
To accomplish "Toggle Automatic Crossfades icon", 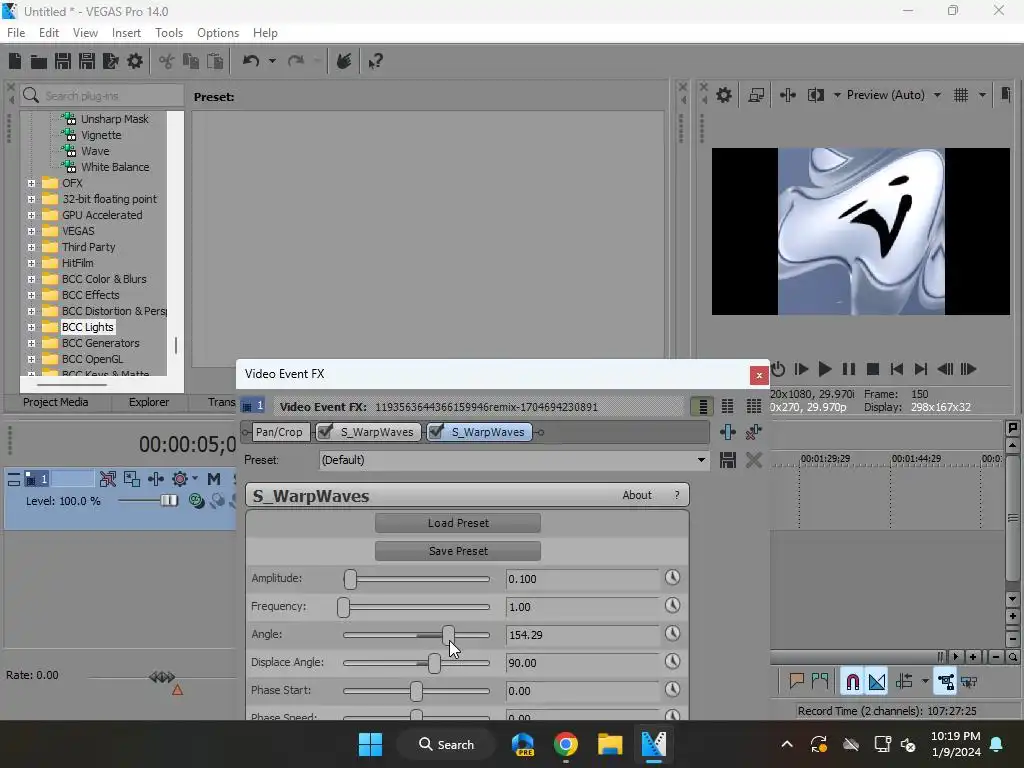I will point(877,682).
